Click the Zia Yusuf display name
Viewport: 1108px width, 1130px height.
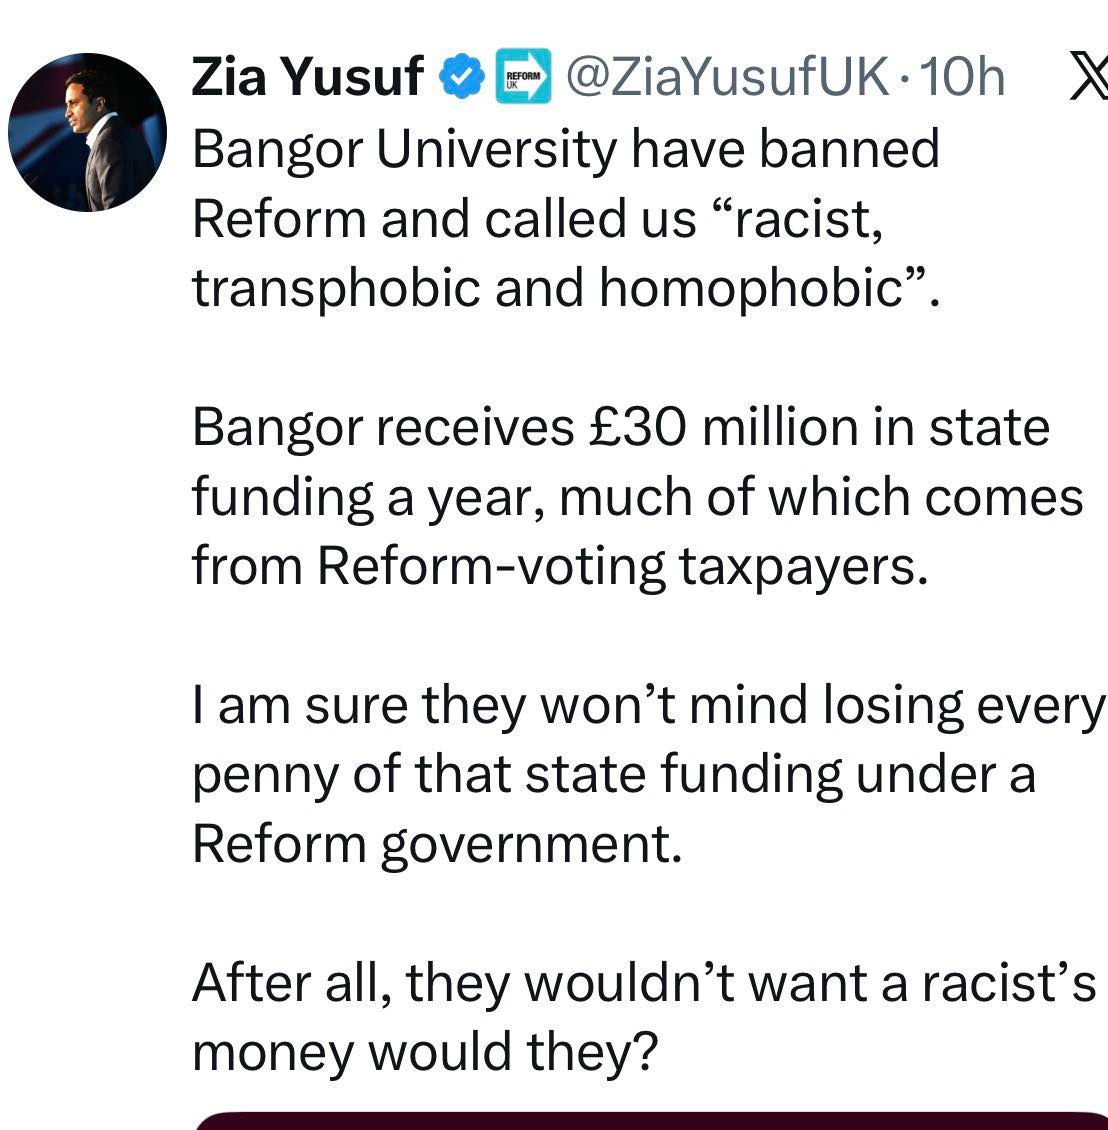307,78
